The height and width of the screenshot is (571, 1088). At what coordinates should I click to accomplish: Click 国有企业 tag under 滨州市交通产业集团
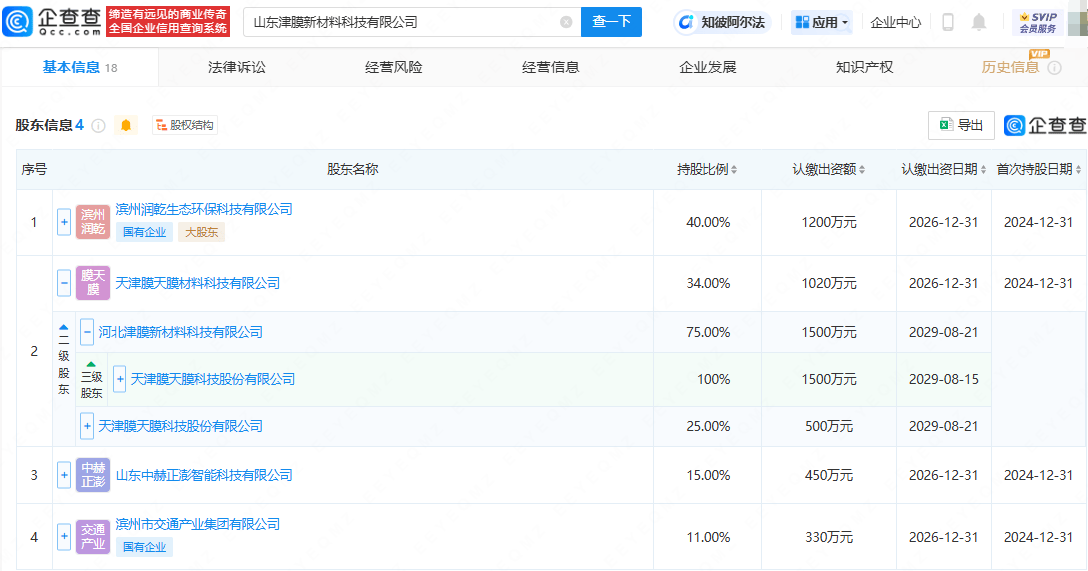tap(144, 547)
